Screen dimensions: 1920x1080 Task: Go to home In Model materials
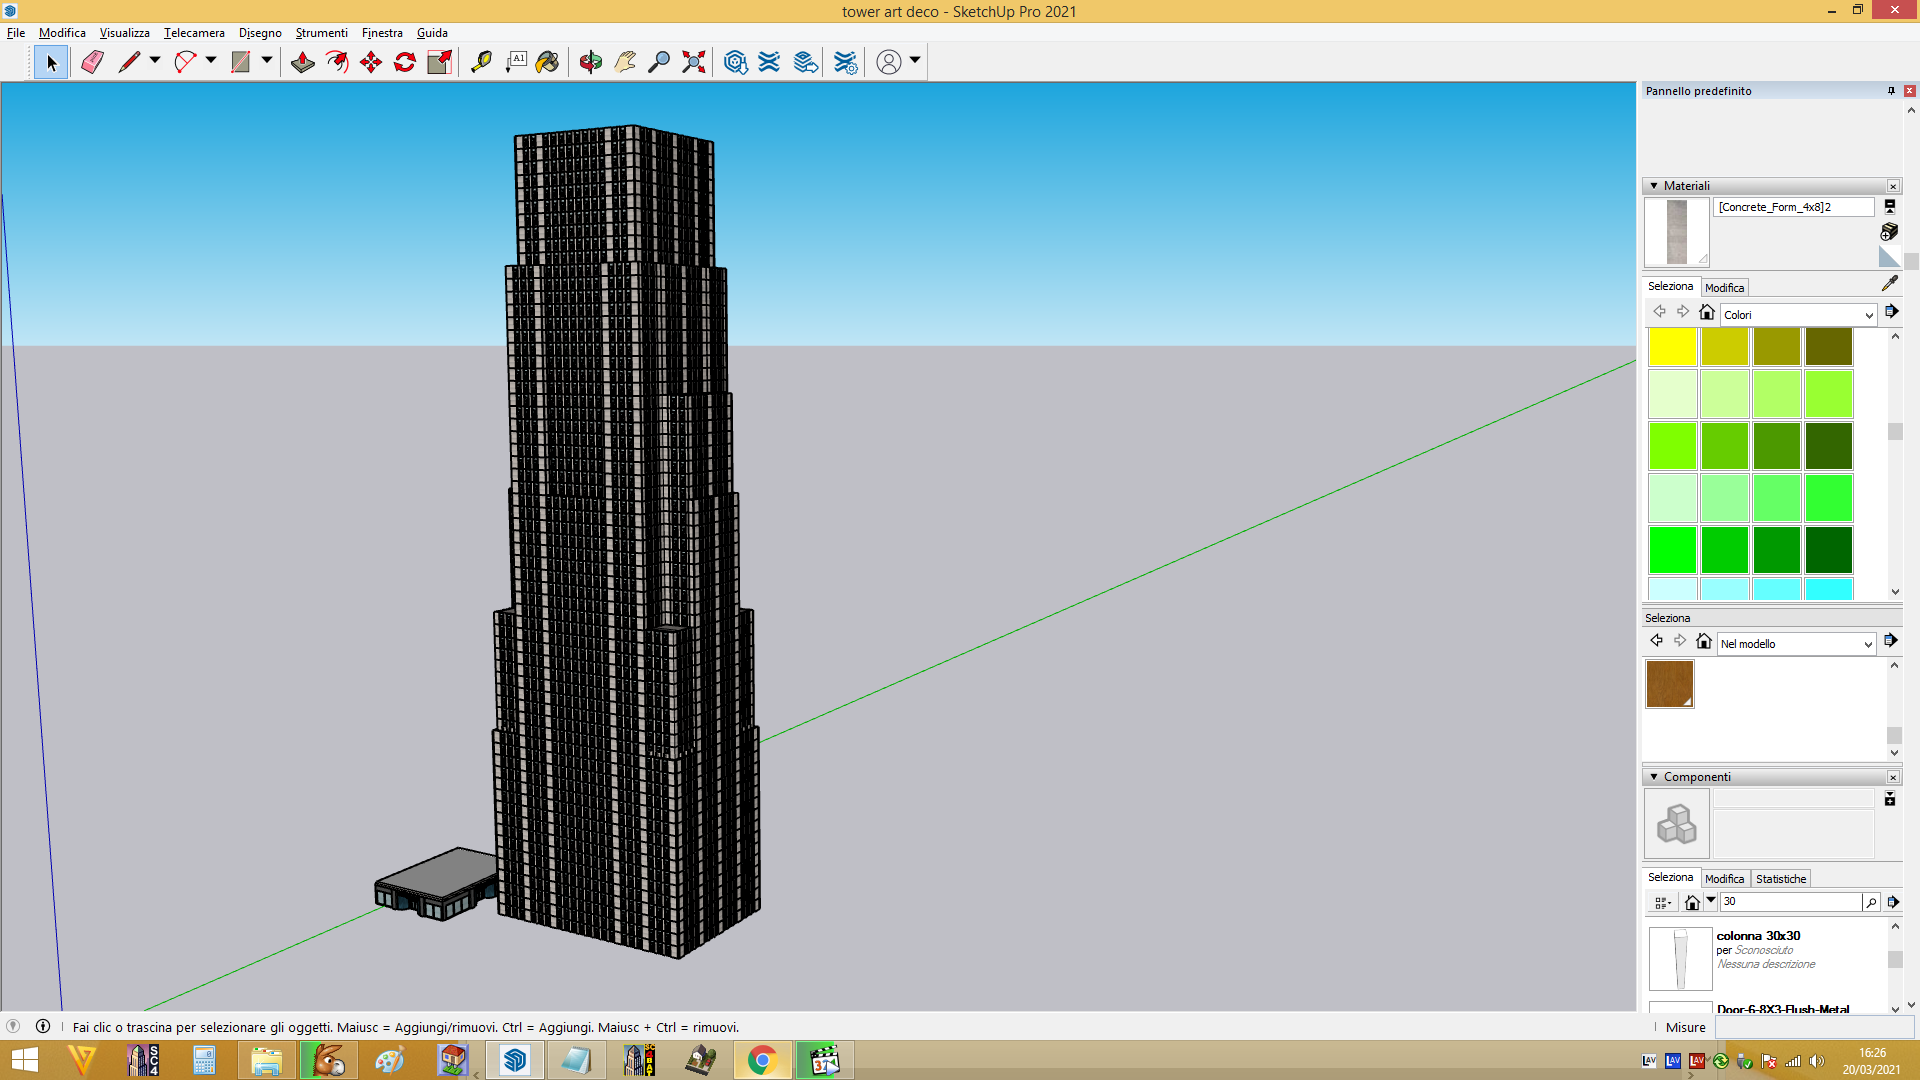[1704, 641]
